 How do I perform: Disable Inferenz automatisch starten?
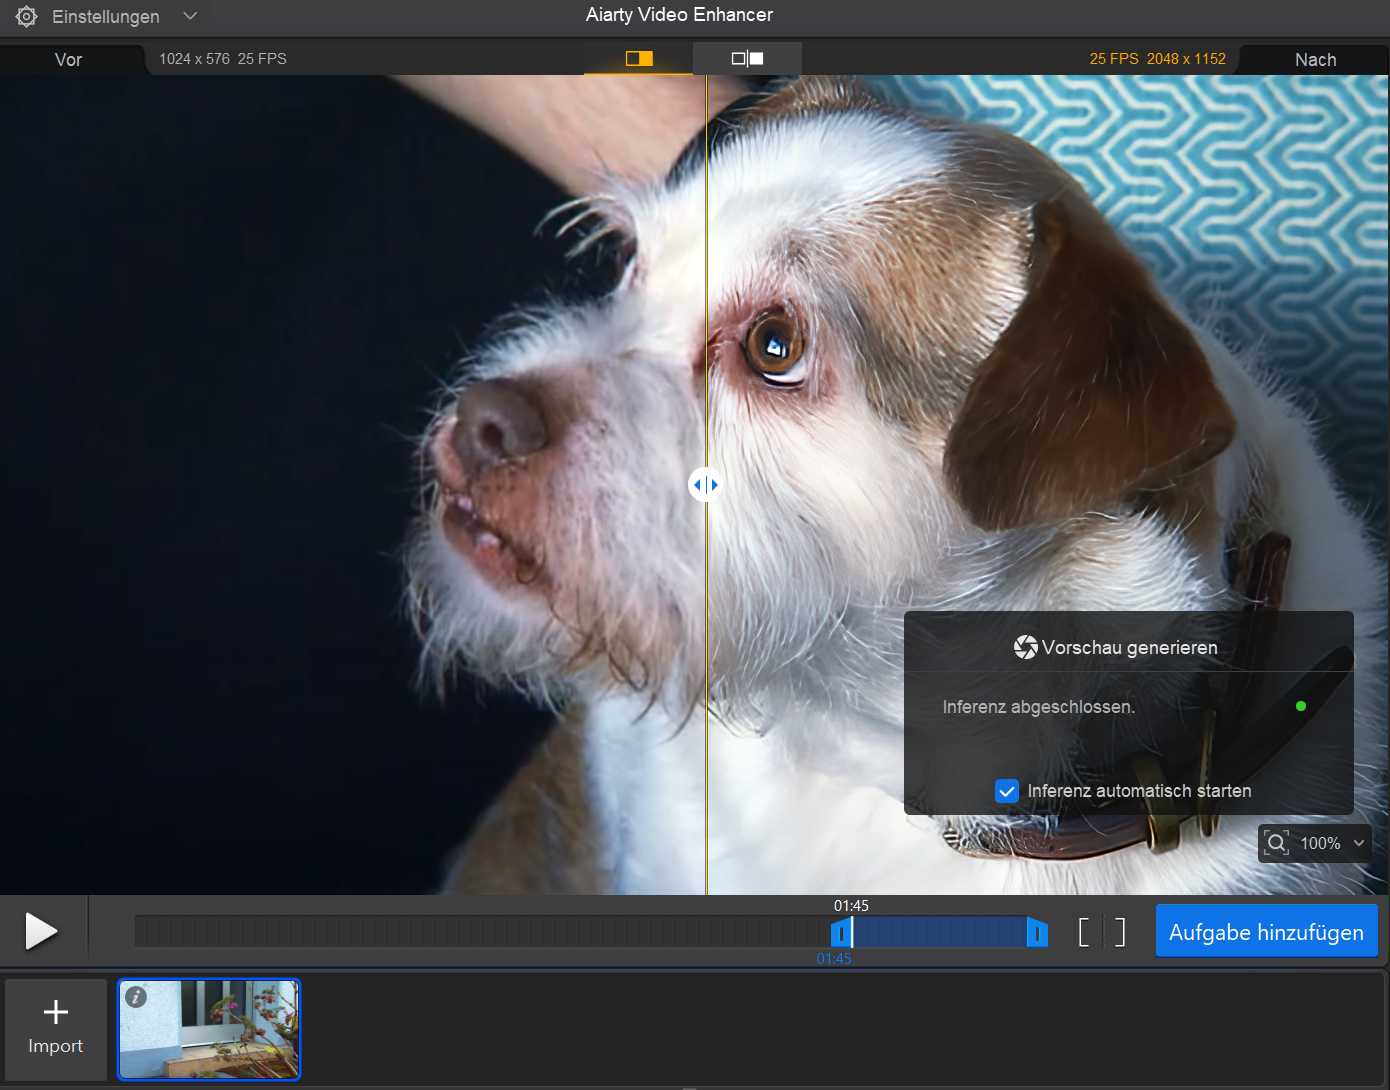pyautogui.click(x=1006, y=791)
